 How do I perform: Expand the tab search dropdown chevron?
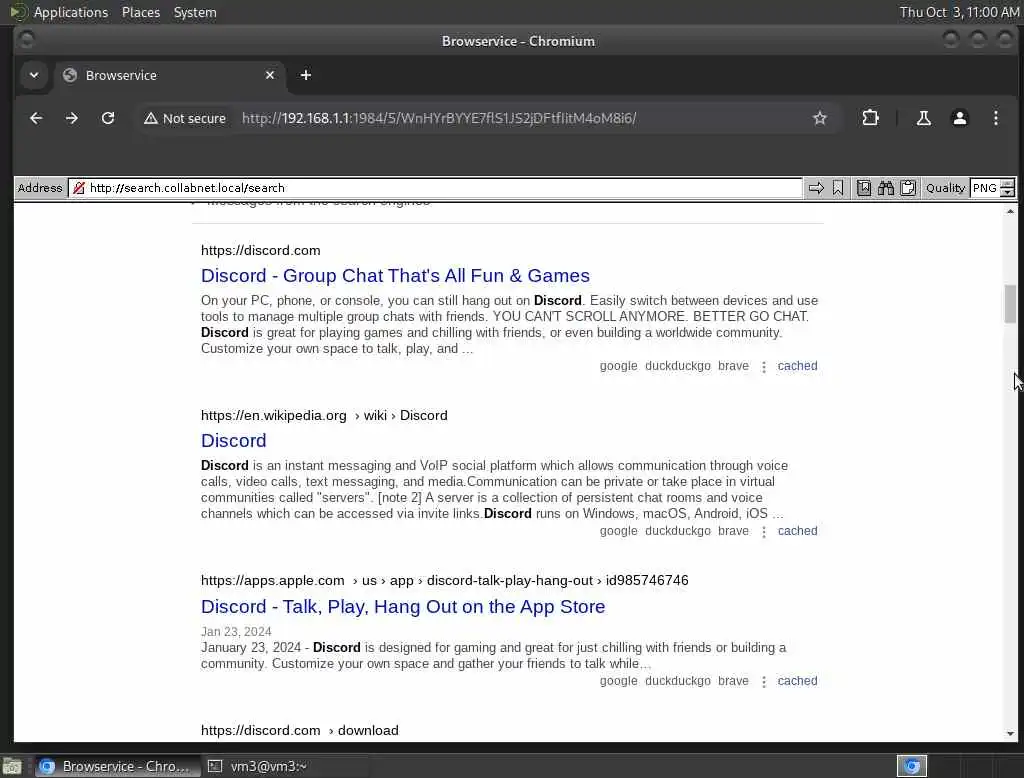pos(34,75)
